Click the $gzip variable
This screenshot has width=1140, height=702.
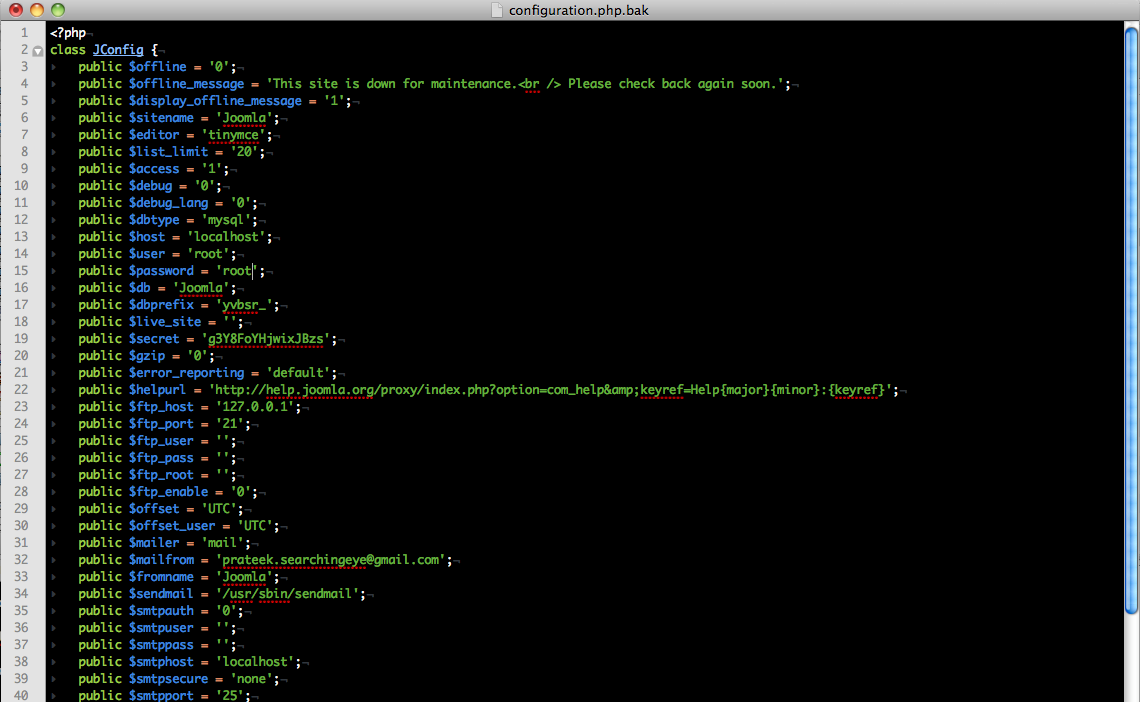point(147,355)
